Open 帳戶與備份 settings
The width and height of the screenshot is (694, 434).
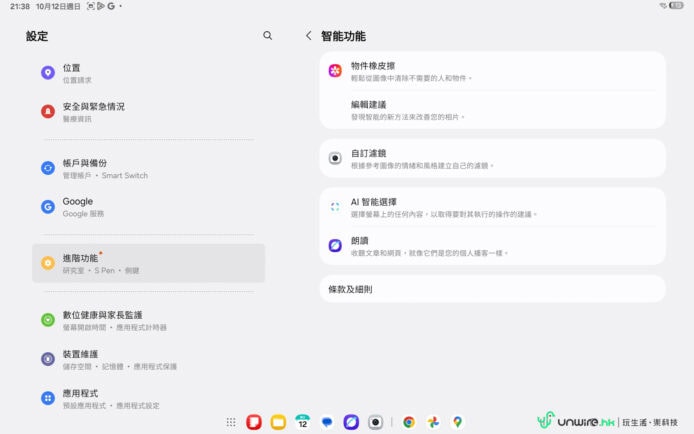pyautogui.click(x=148, y=168)
